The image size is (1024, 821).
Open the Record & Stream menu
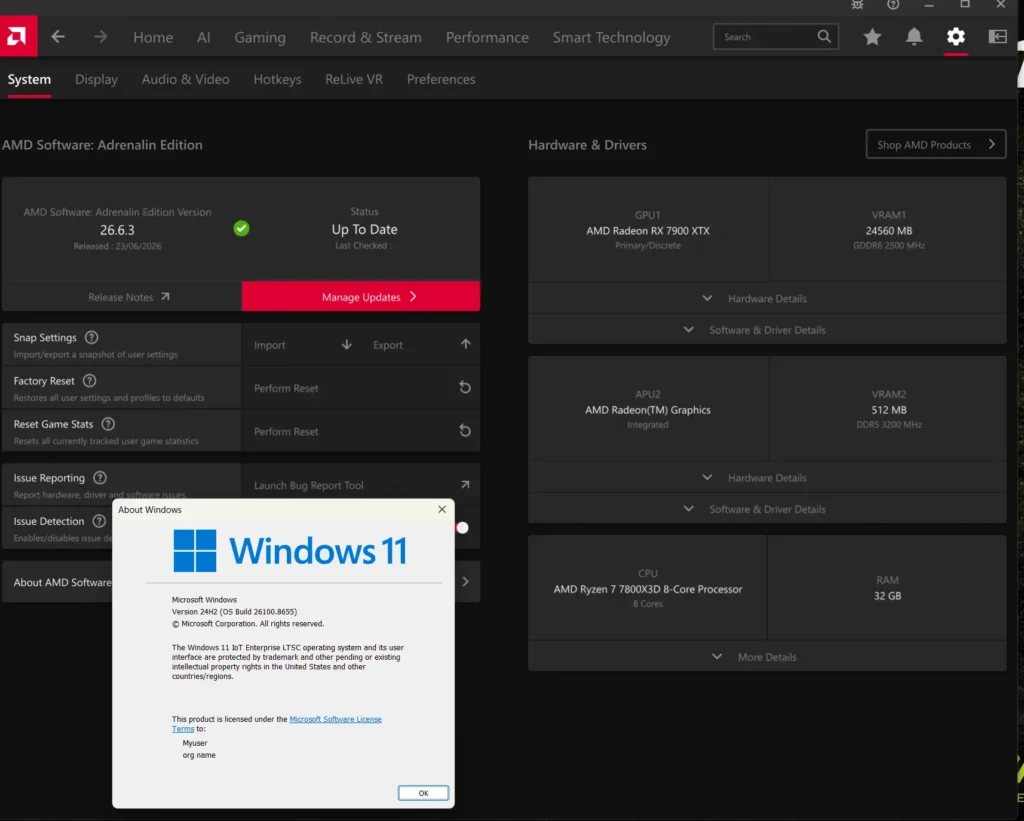click(x=366, y=37)
